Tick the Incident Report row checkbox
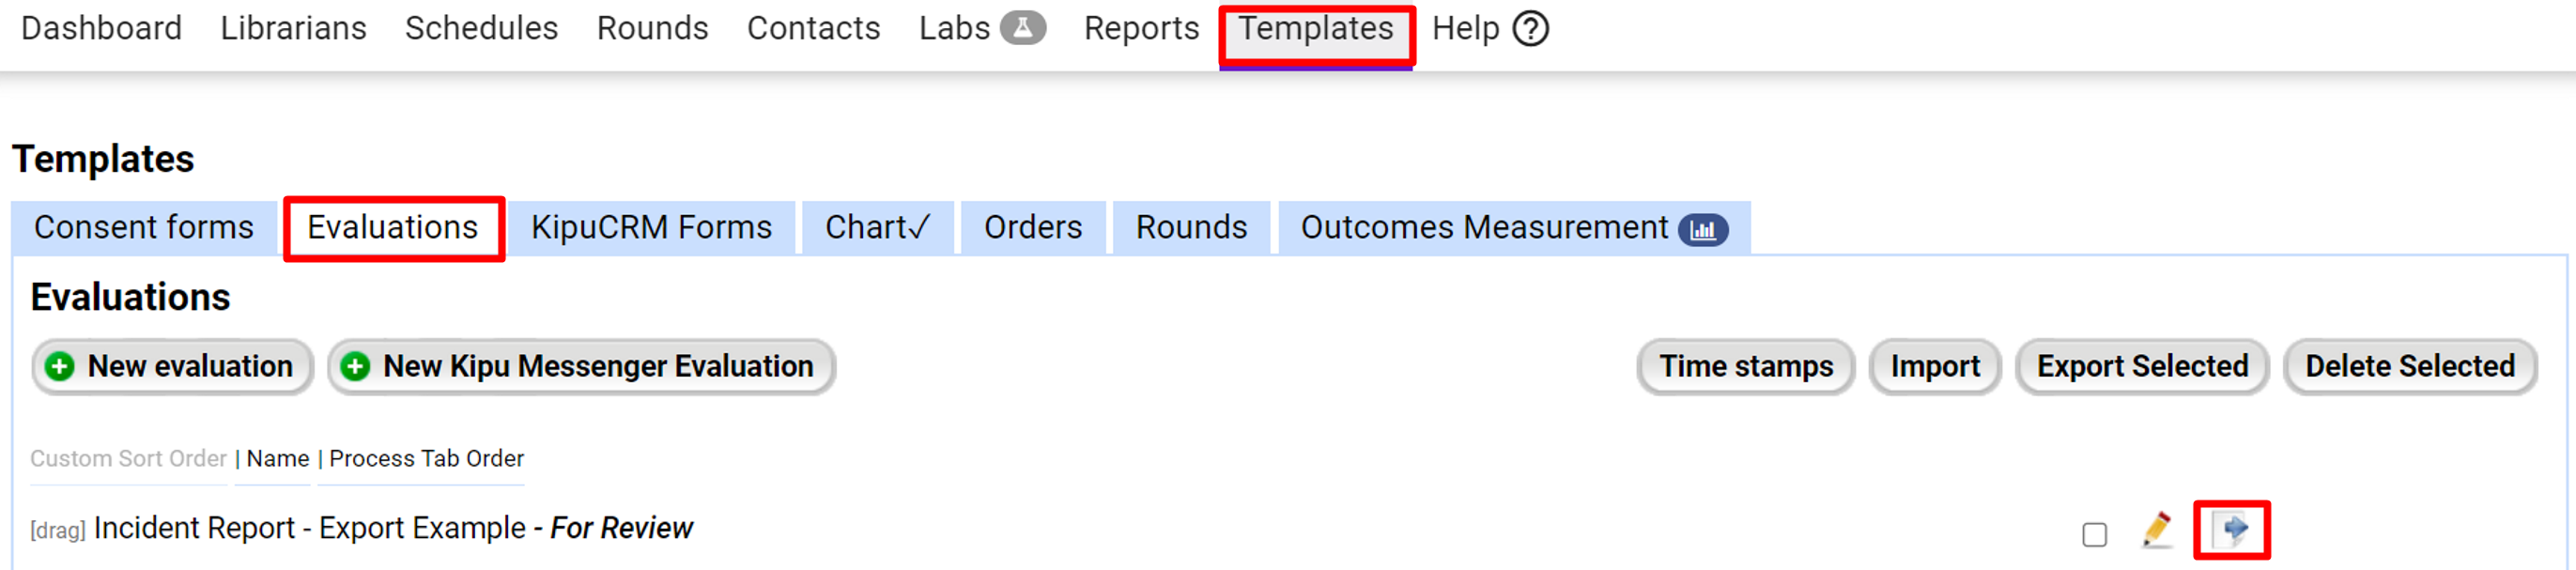Viewport: 2576px width, 570px height. [x=2094, y=535]
